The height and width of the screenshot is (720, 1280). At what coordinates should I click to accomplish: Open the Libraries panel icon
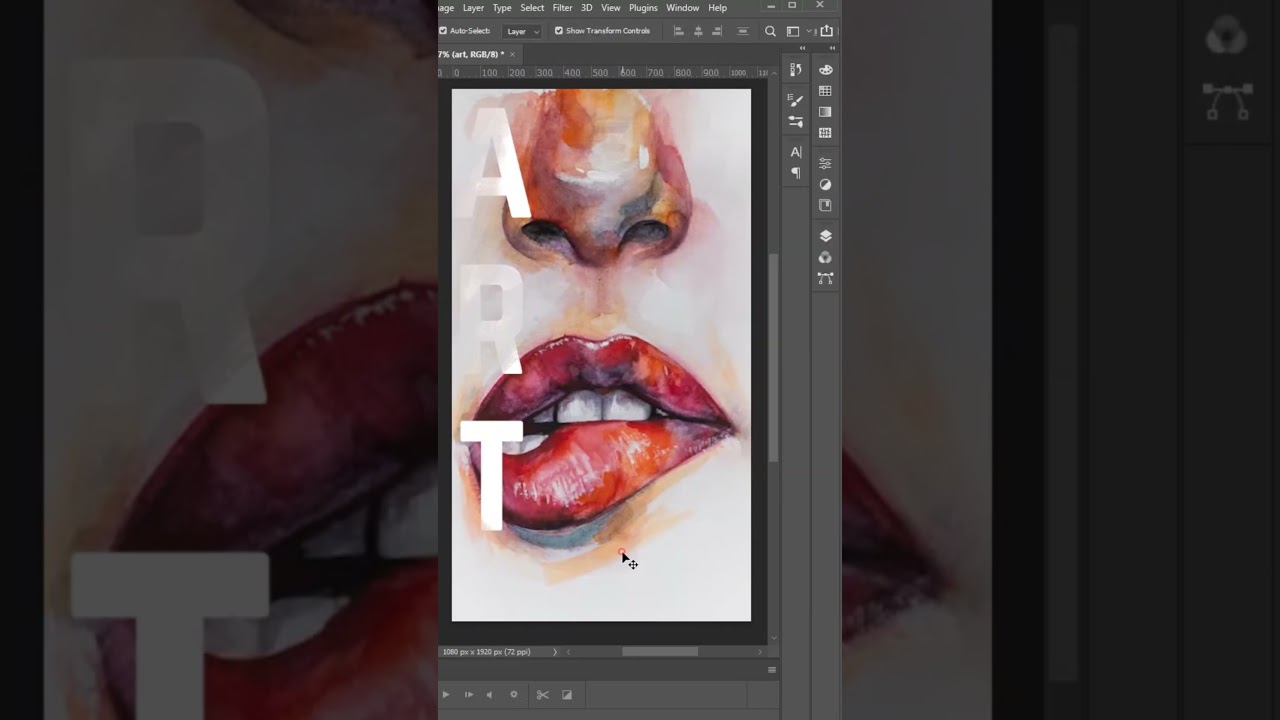(x=825, y=205)
